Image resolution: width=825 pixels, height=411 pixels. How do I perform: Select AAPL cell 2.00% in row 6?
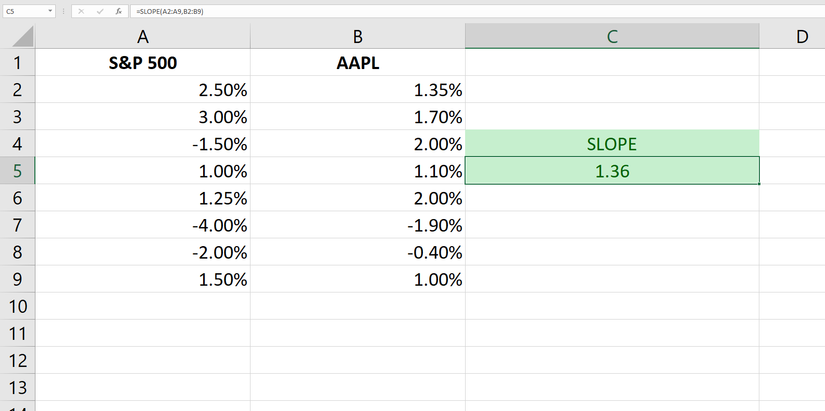tap(358, 198)
